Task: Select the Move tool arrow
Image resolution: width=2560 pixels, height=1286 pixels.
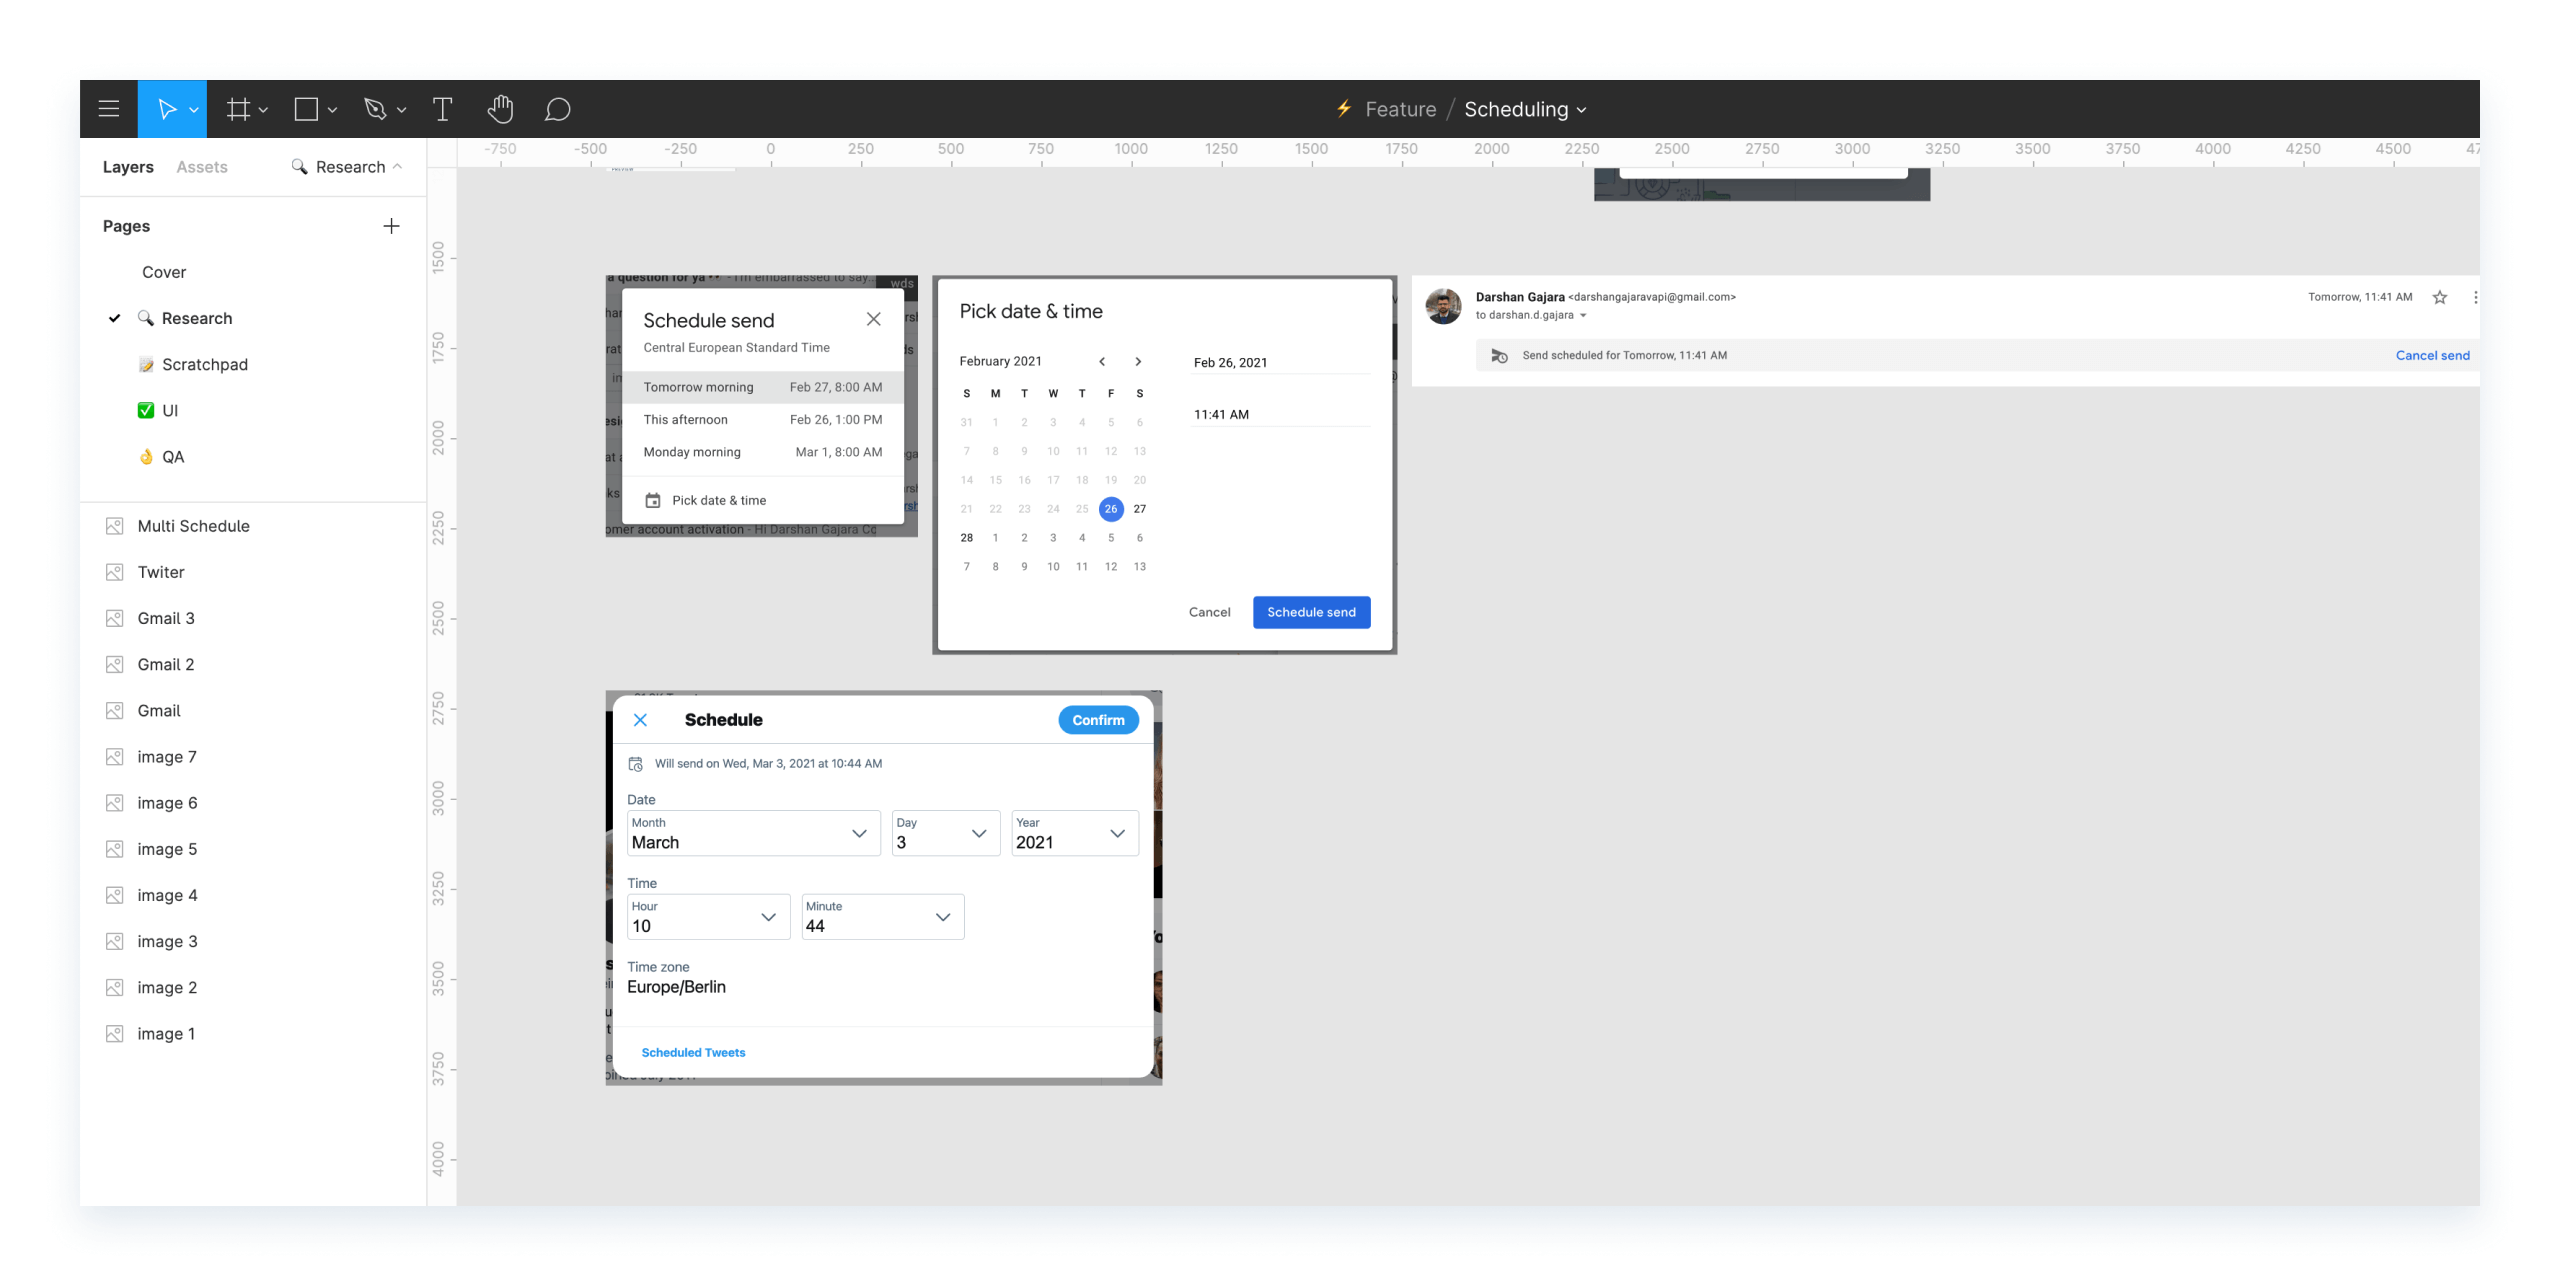Action: point(167,109)
